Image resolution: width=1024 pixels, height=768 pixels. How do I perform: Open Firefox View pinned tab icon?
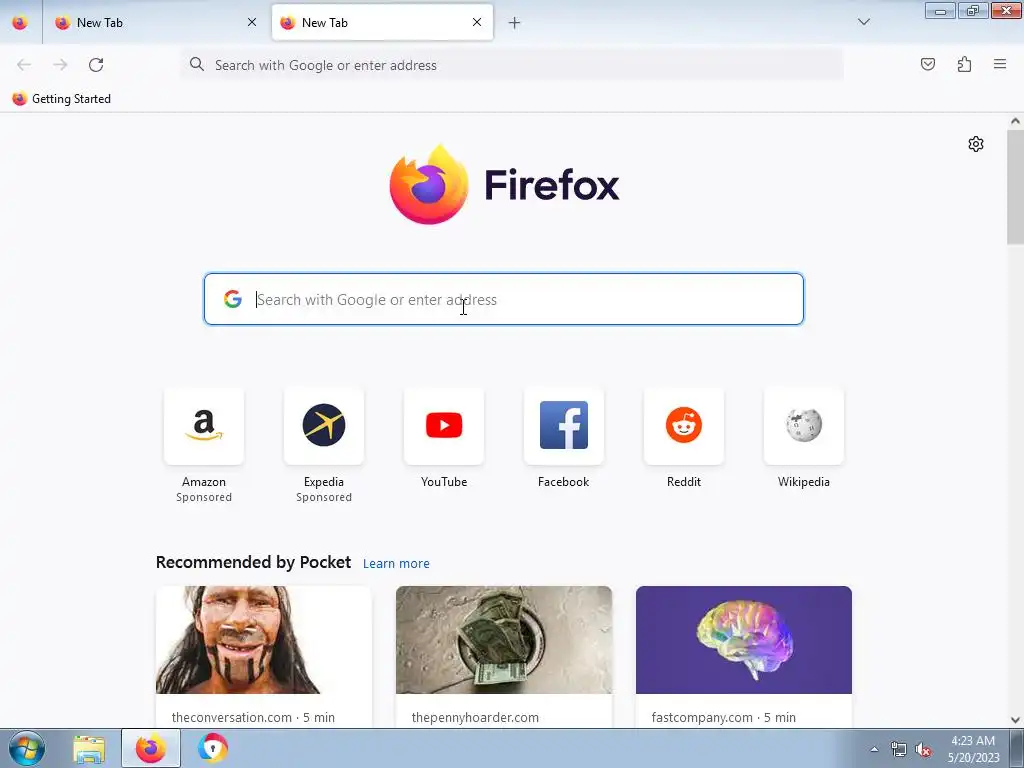tap(20, 23)
